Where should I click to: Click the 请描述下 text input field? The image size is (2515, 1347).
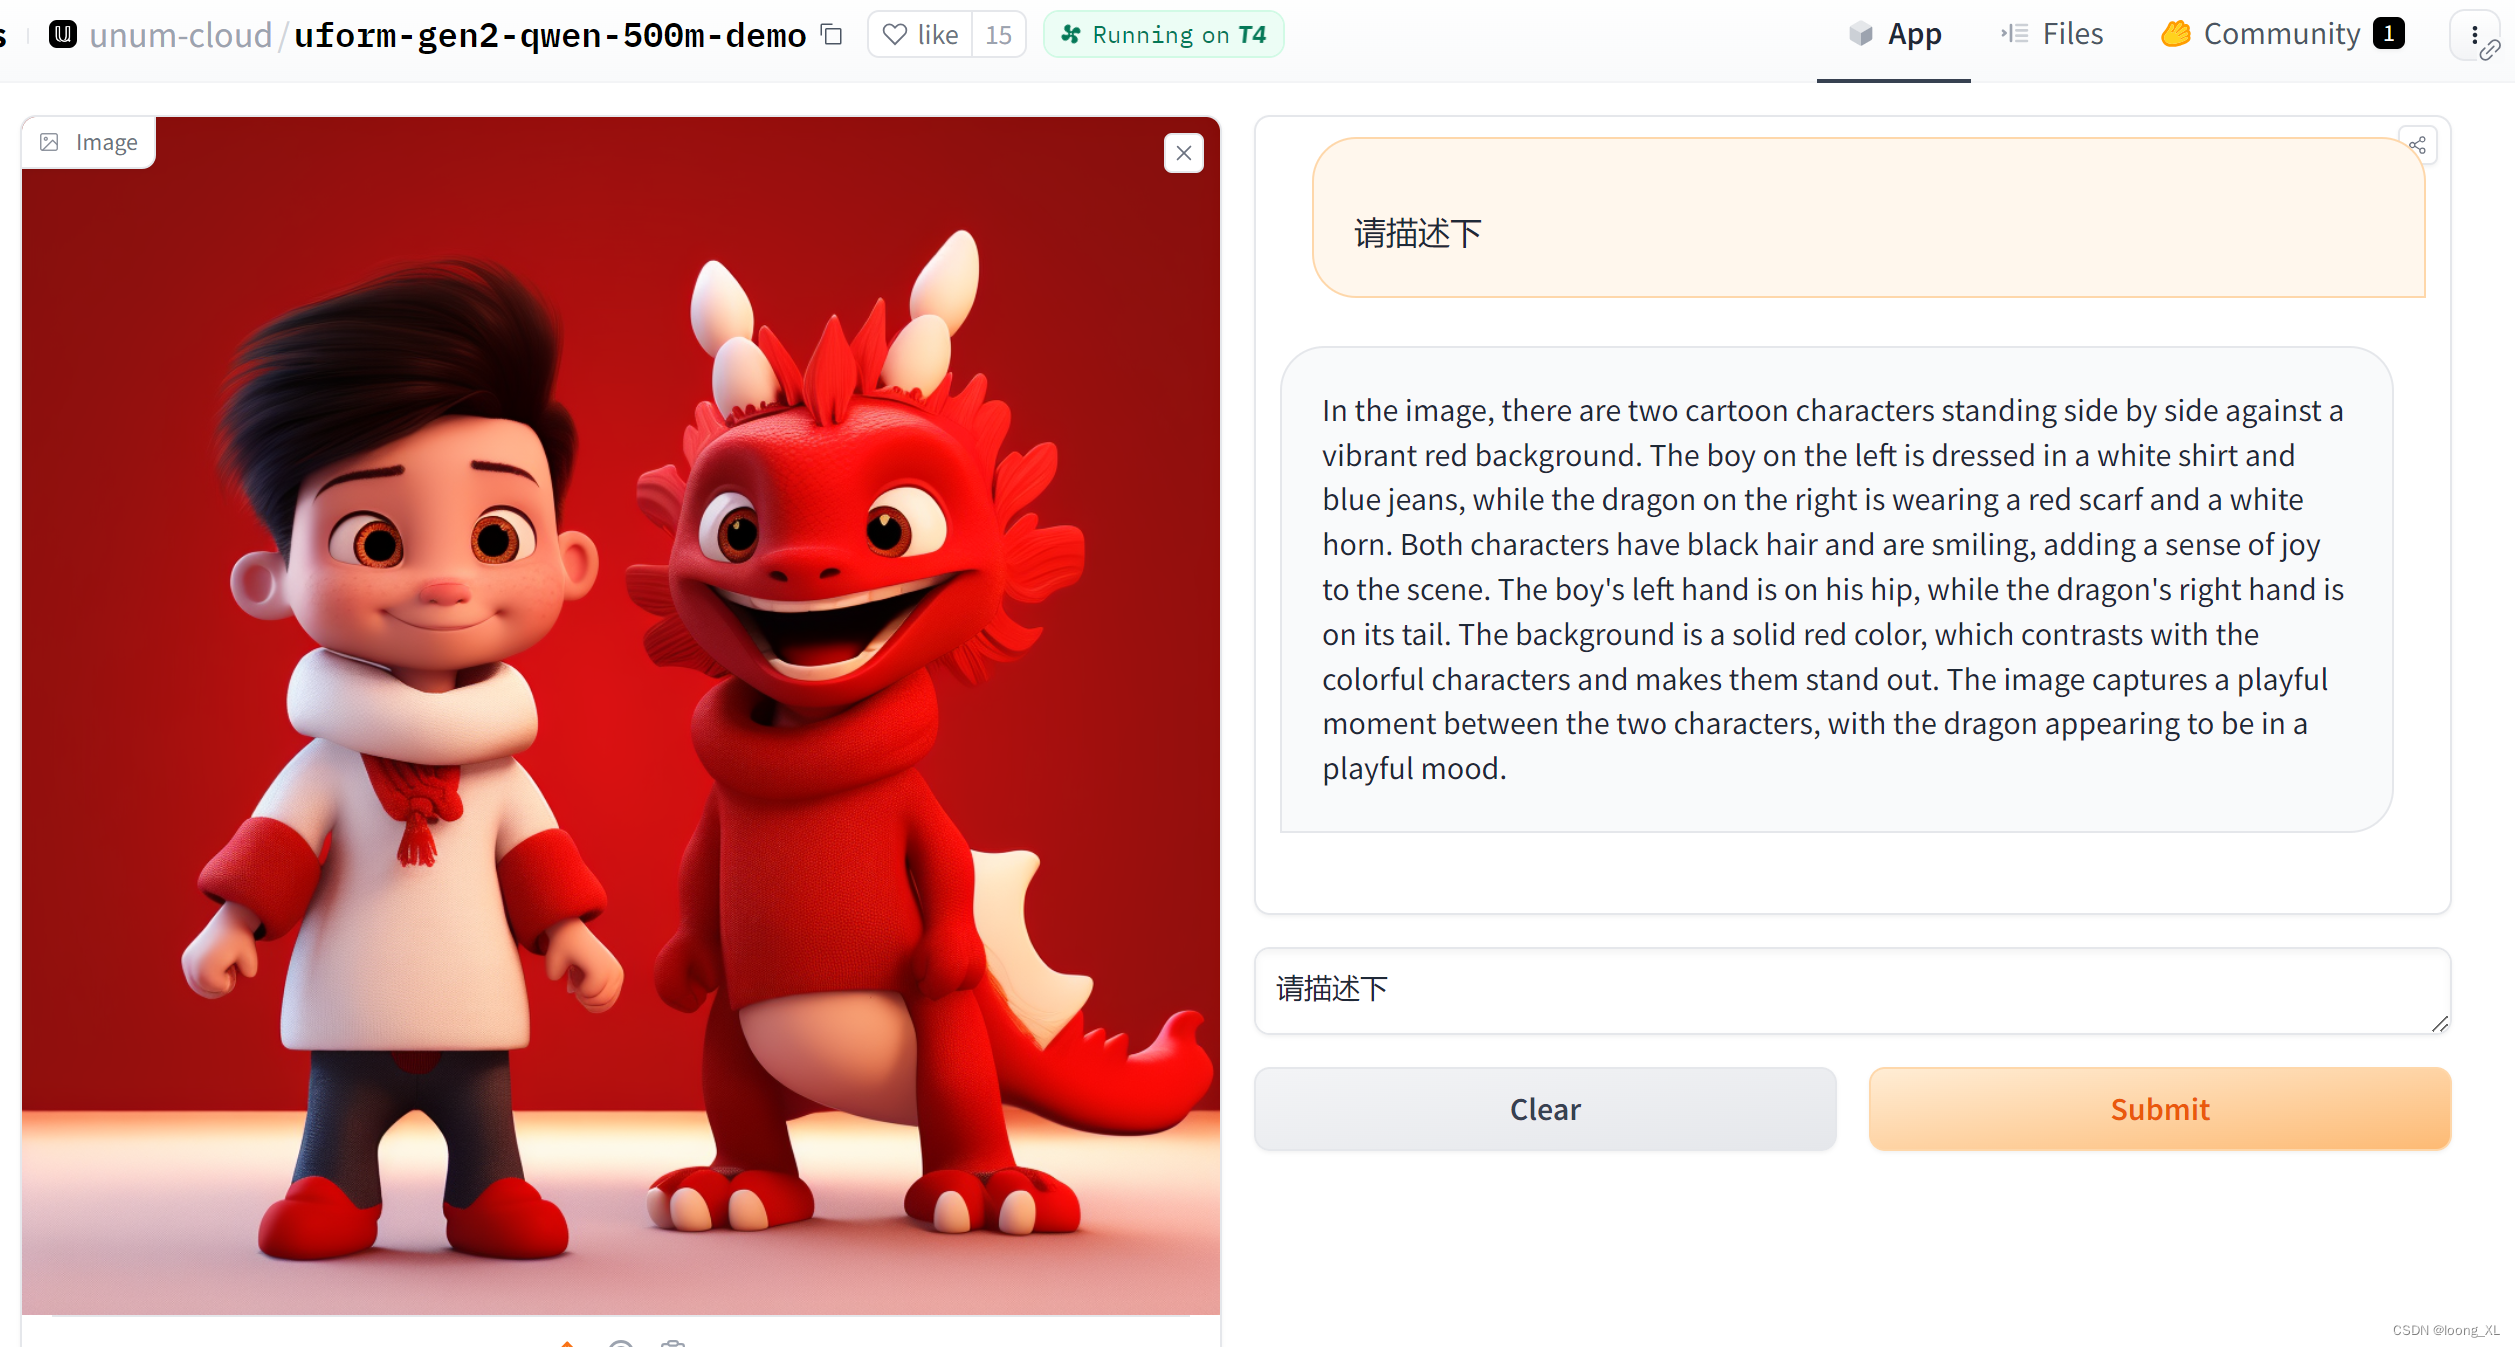pos(1851,988)
